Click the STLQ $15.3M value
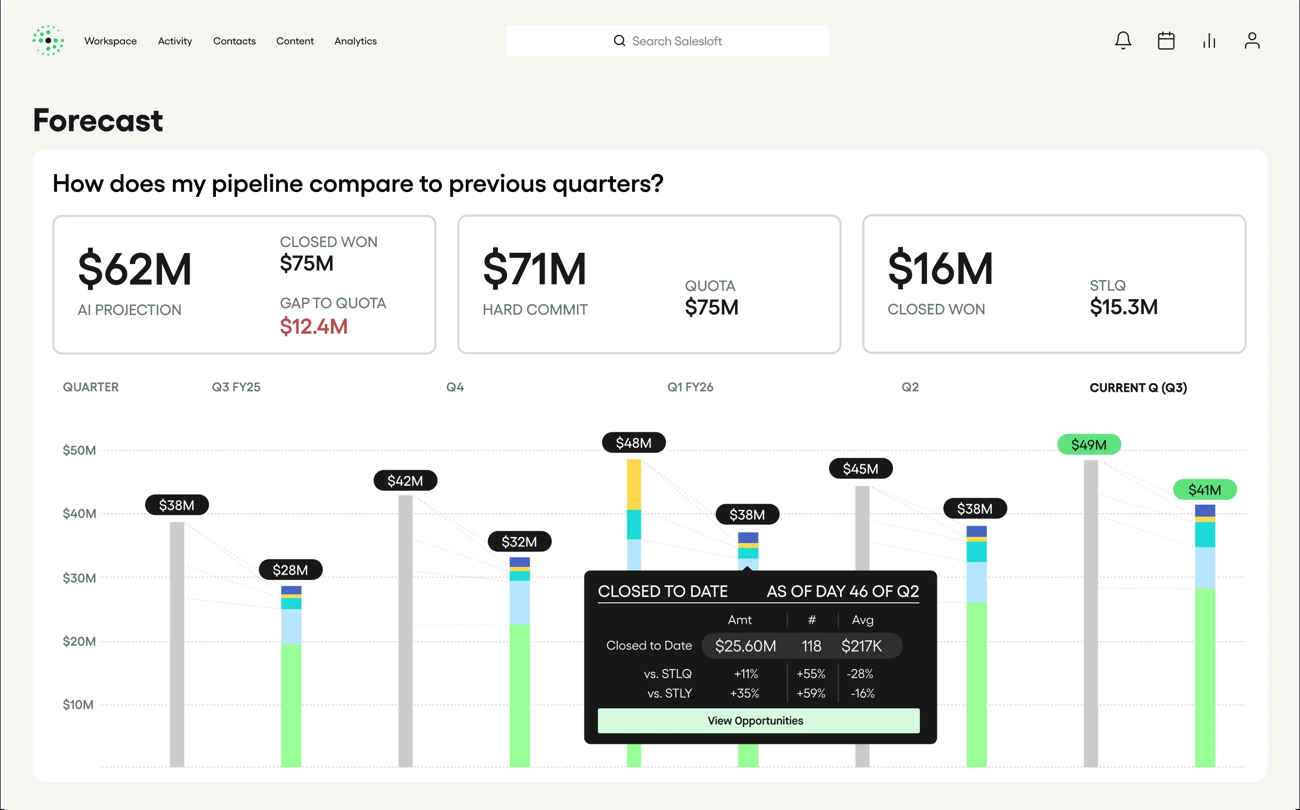Image resolution: width=1300 pixels, height=810 pixels. click(x=1124, y=307)
